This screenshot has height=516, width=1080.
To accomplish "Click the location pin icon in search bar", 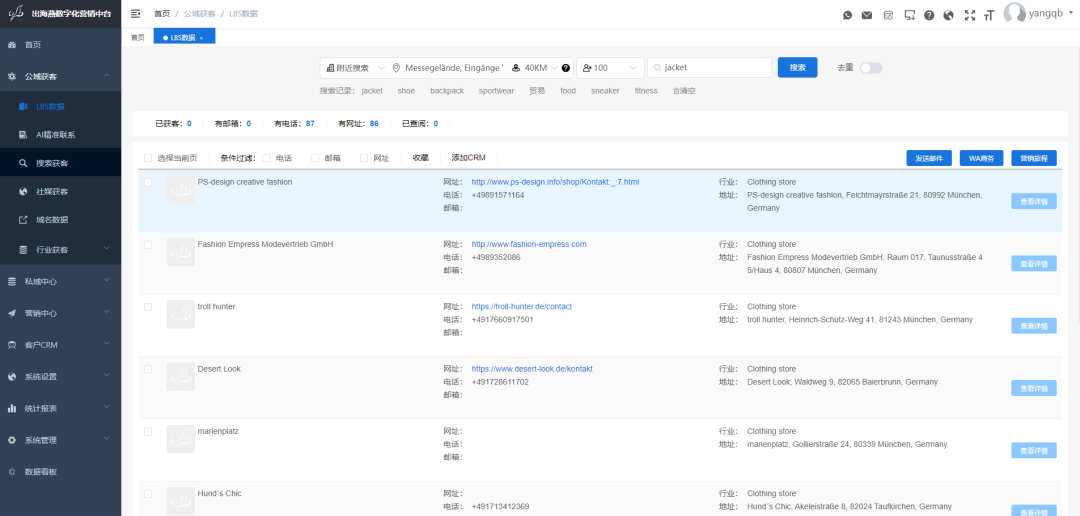I will (x=396, y=68).
